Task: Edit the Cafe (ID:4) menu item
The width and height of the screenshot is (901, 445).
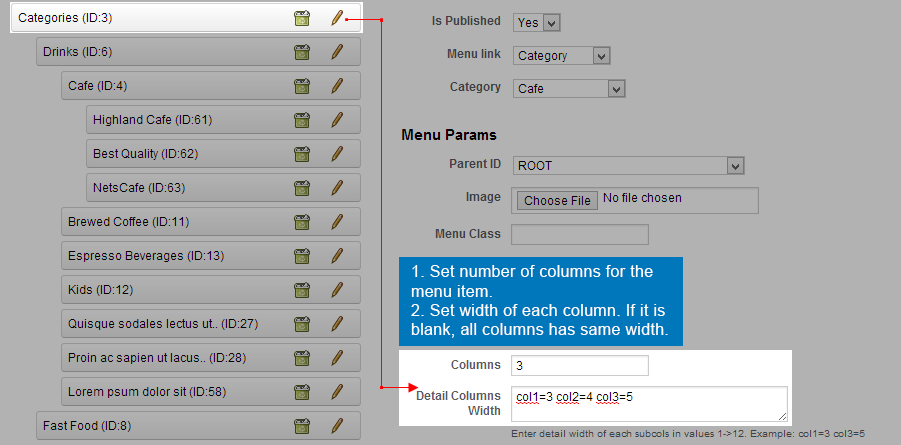Action: point(337,86)
